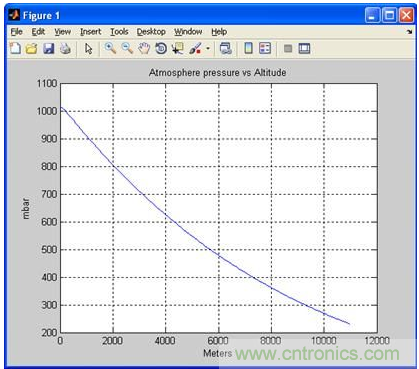Image resolution: width=419 pixels, height=369 pixels.
Task: Save the figure using the floppy disk icon
Action: [49, 49]
